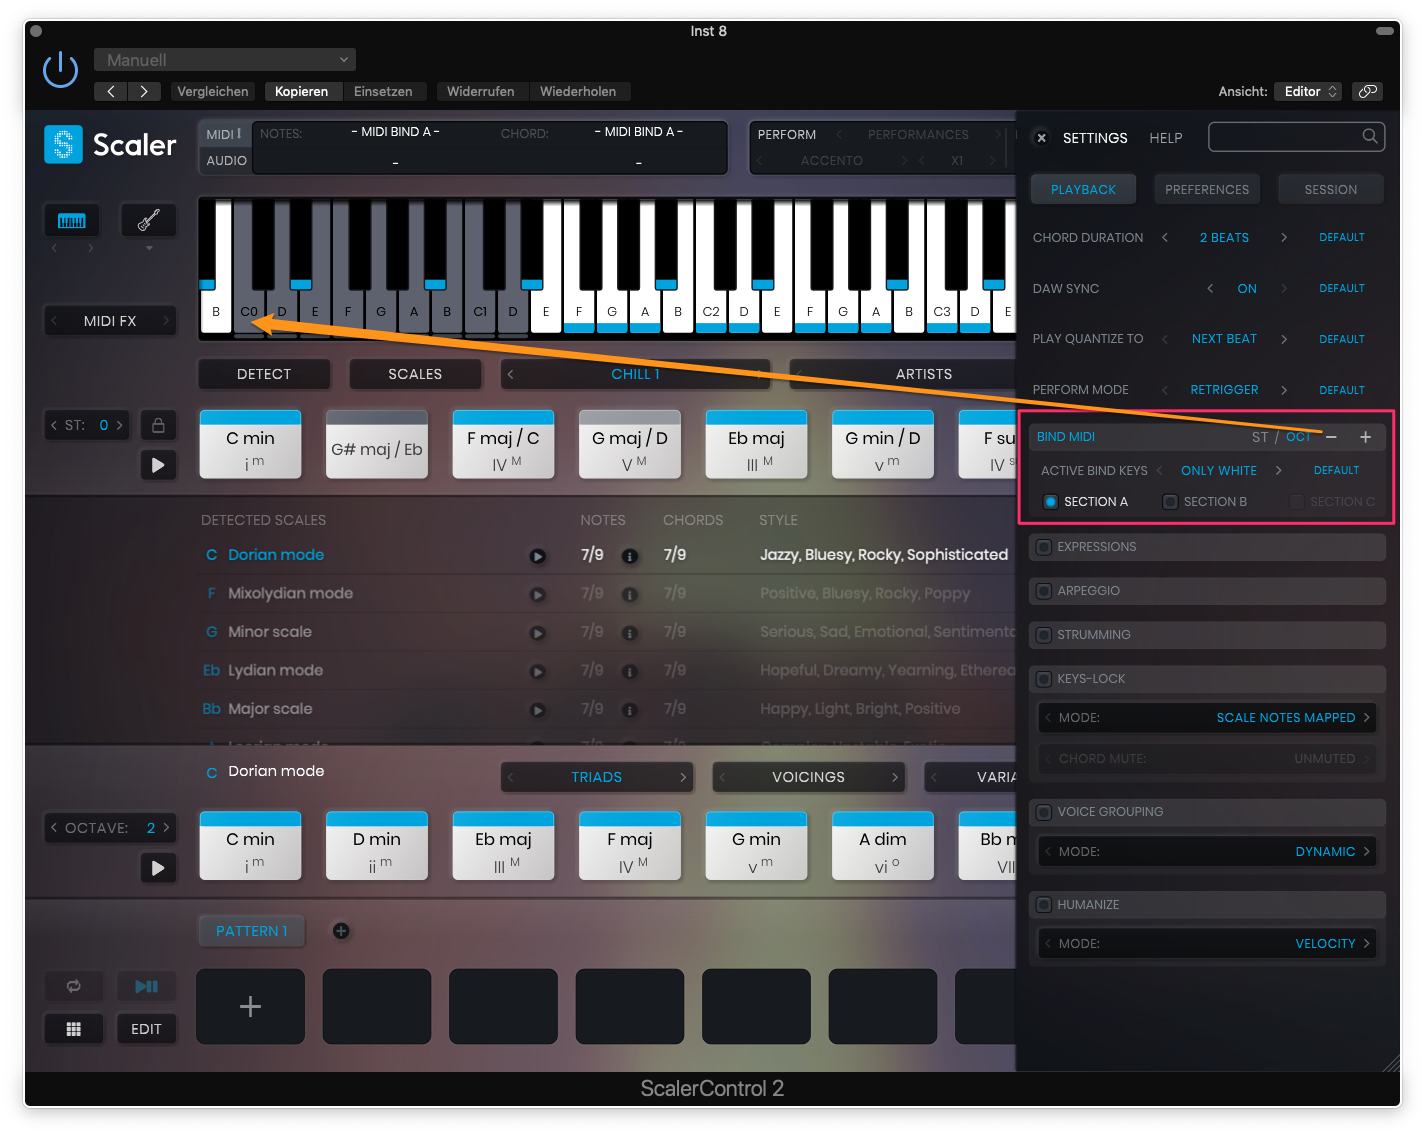
Task: Enable the Humanize checkbox
Action: [1044, 905]
